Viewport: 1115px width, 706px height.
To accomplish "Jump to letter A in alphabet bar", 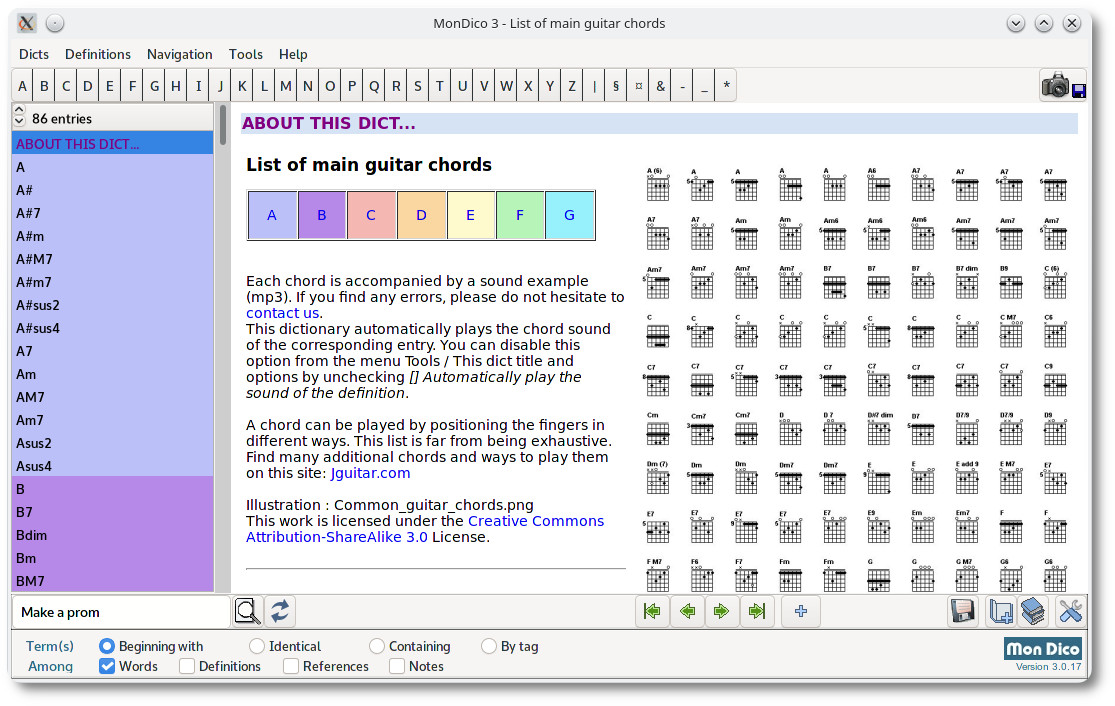I will [23, 86].
